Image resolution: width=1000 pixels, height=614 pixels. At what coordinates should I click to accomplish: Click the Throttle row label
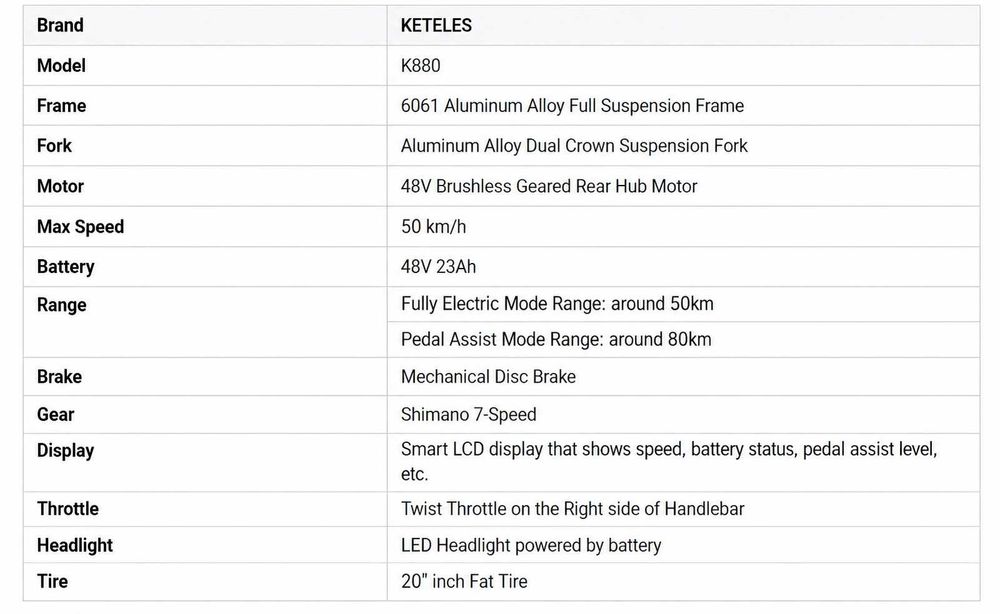point(68,509)
